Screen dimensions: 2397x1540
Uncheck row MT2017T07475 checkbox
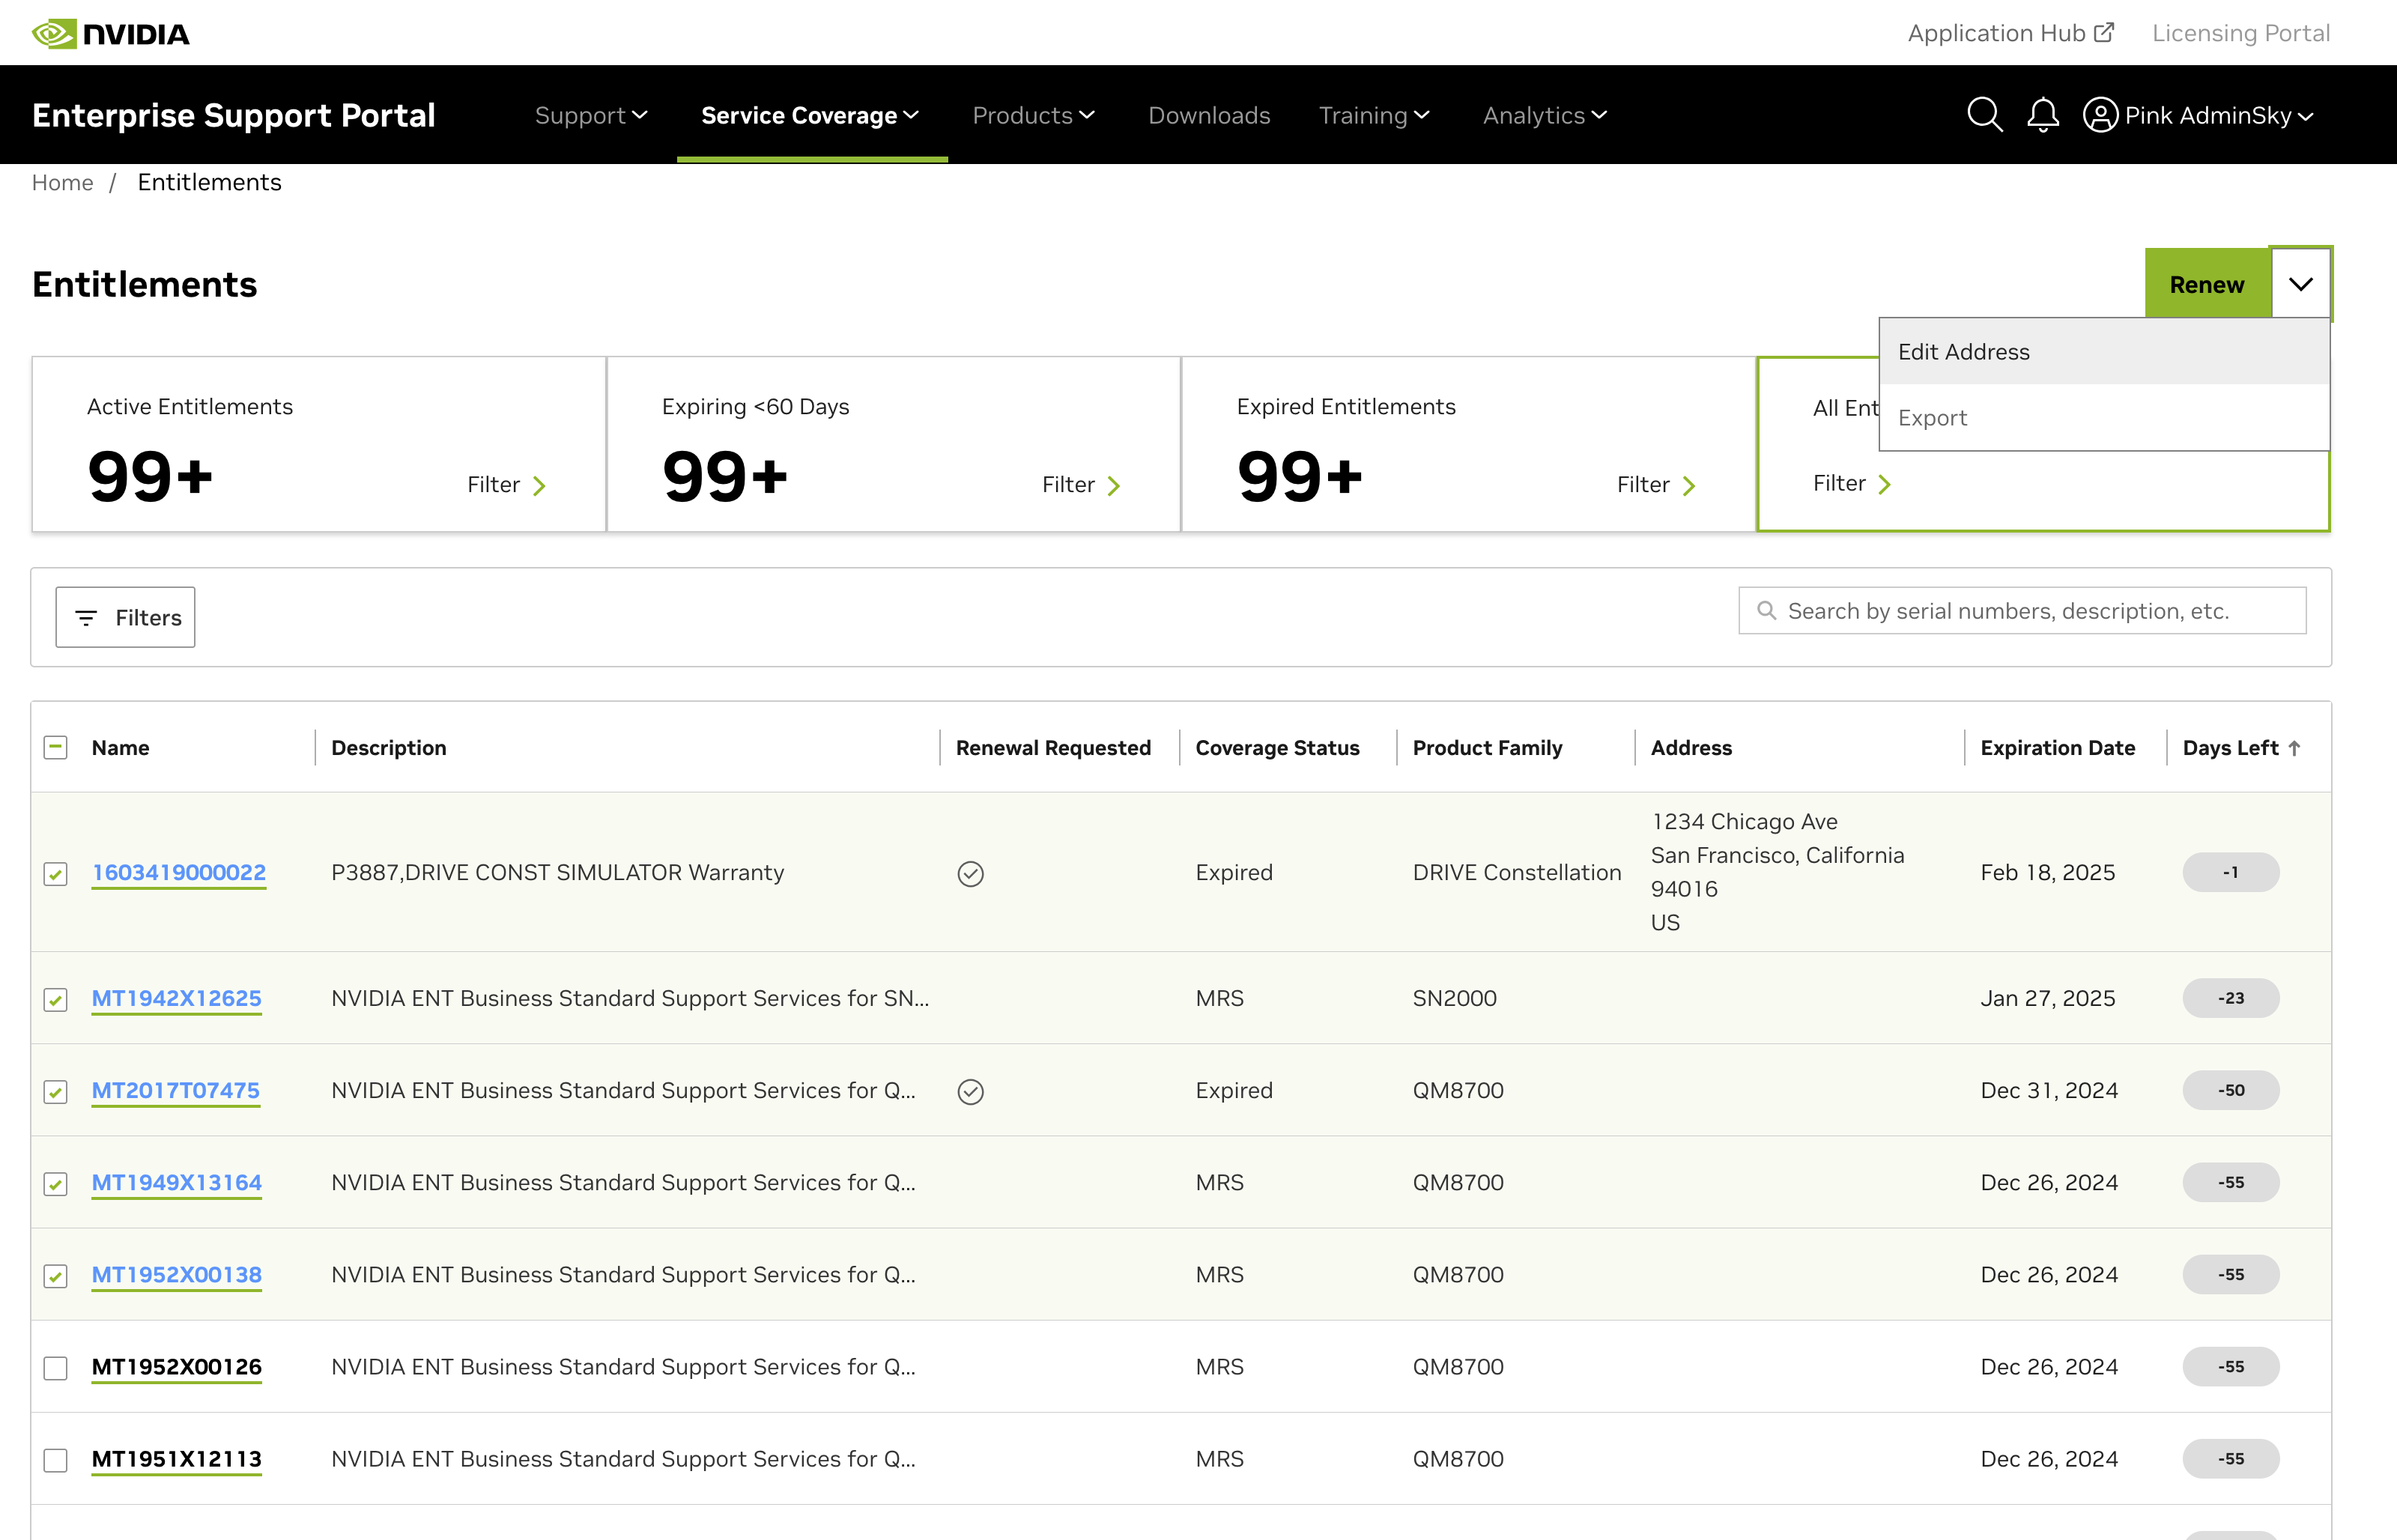(x=56, y=1092)
